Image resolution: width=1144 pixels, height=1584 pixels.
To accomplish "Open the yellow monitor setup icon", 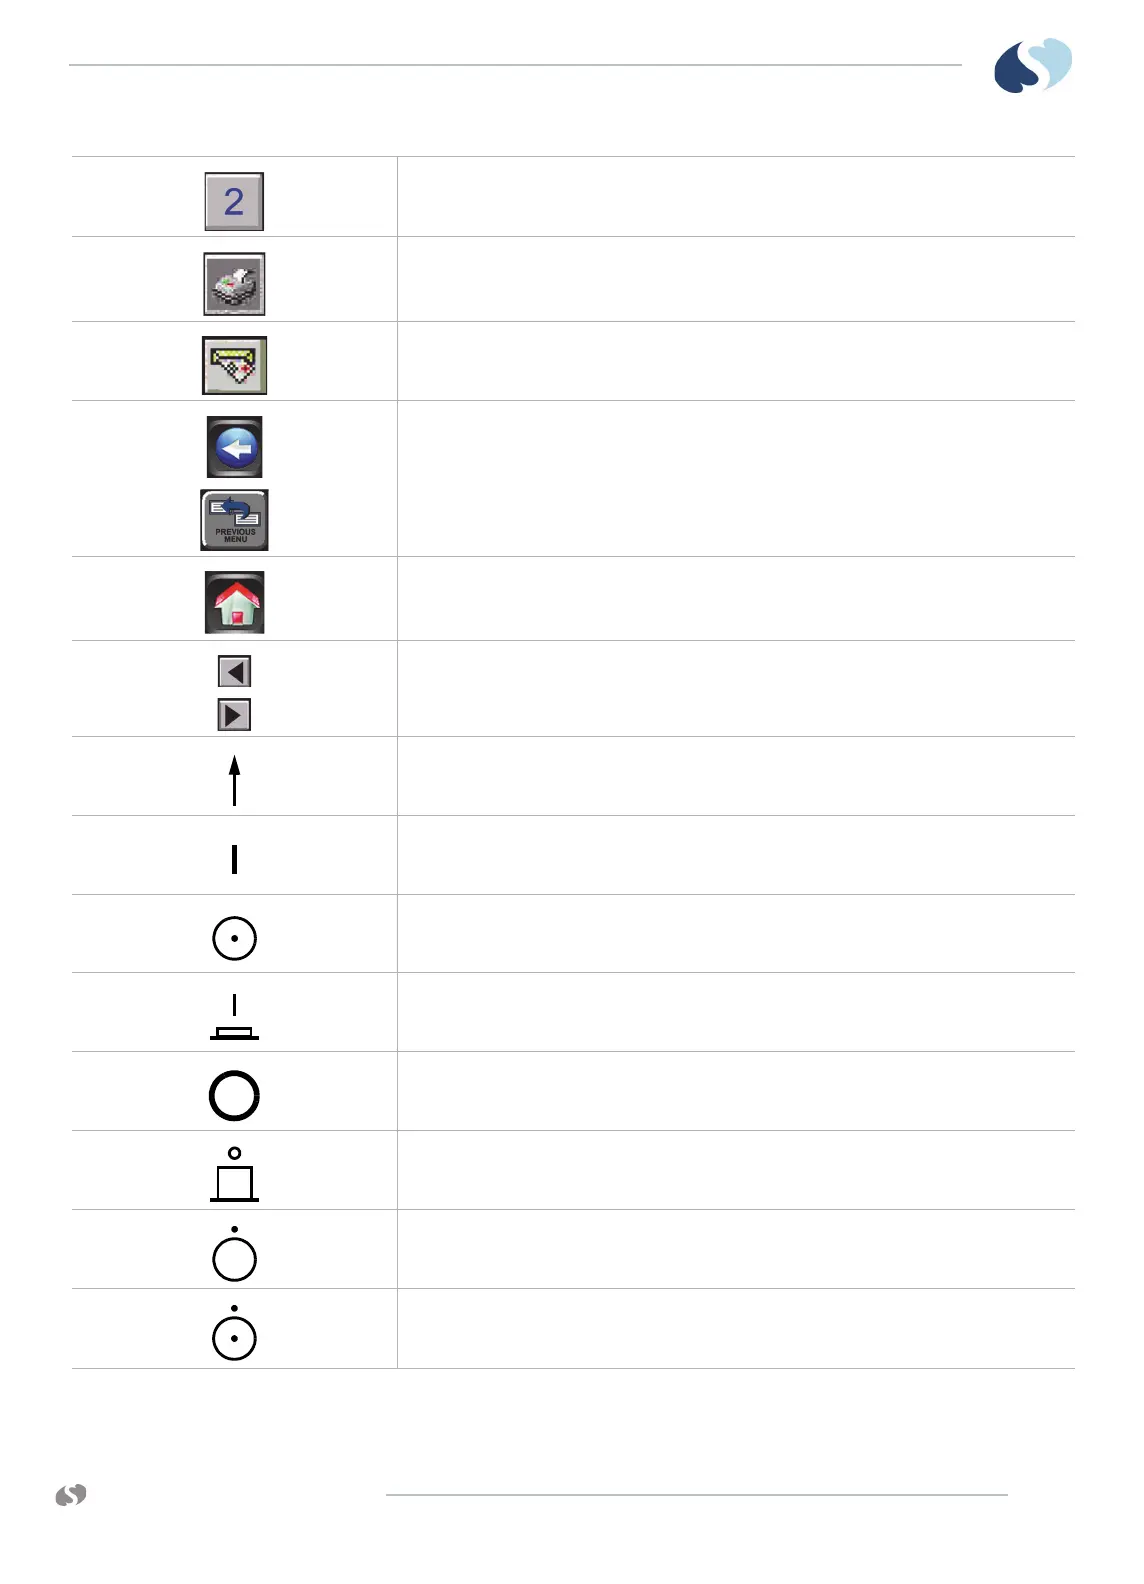I will coord(234,365).
